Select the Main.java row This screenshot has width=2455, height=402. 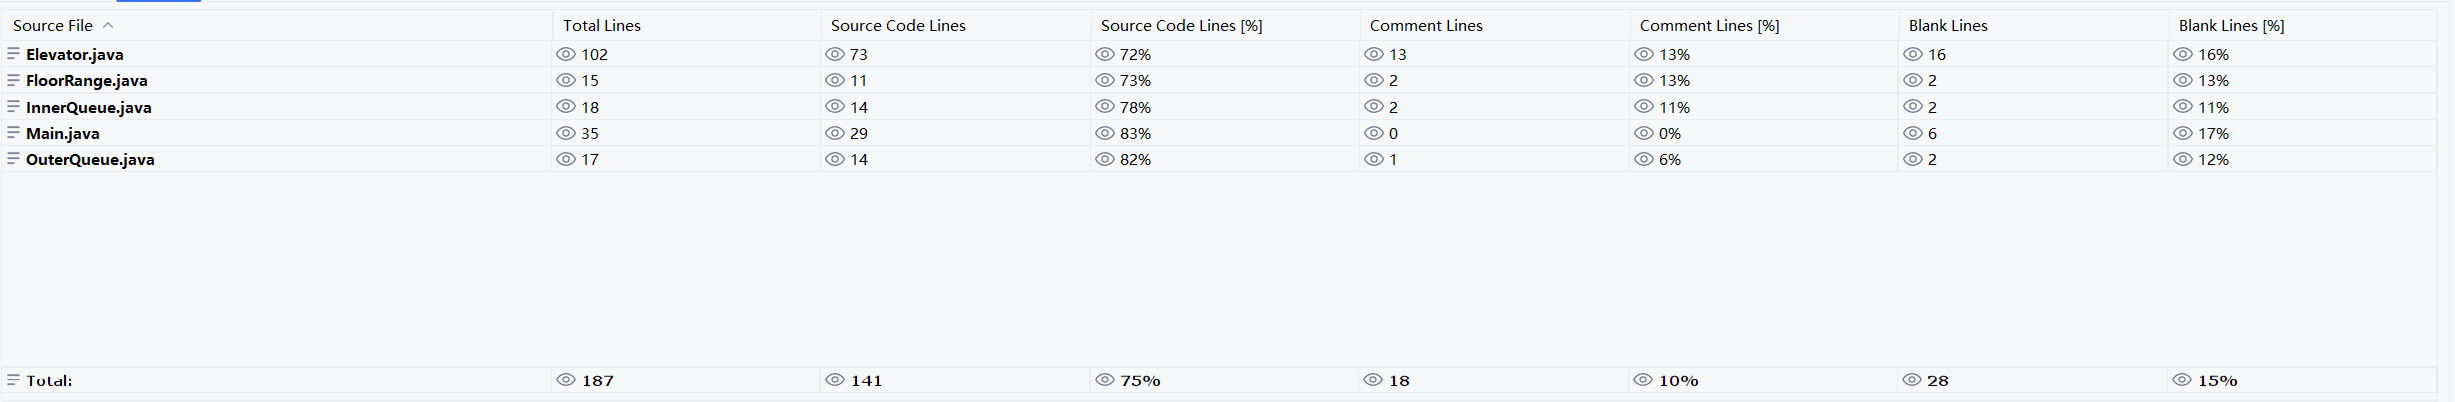point(63,134)
